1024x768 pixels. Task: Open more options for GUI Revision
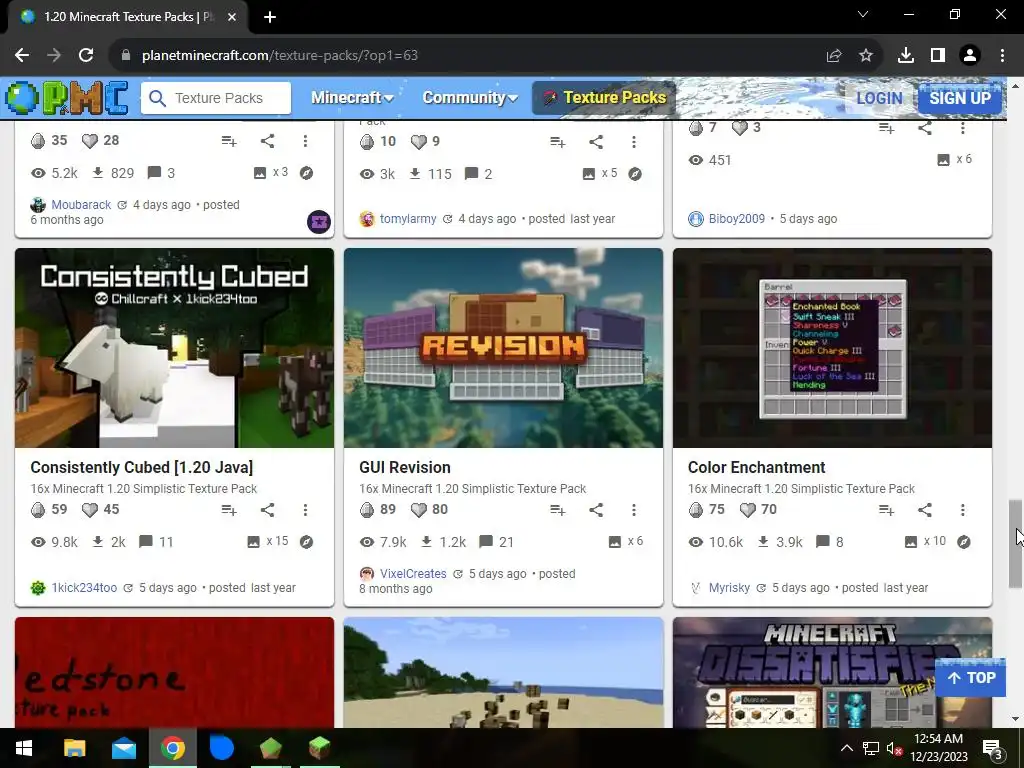tap(633, 510)
